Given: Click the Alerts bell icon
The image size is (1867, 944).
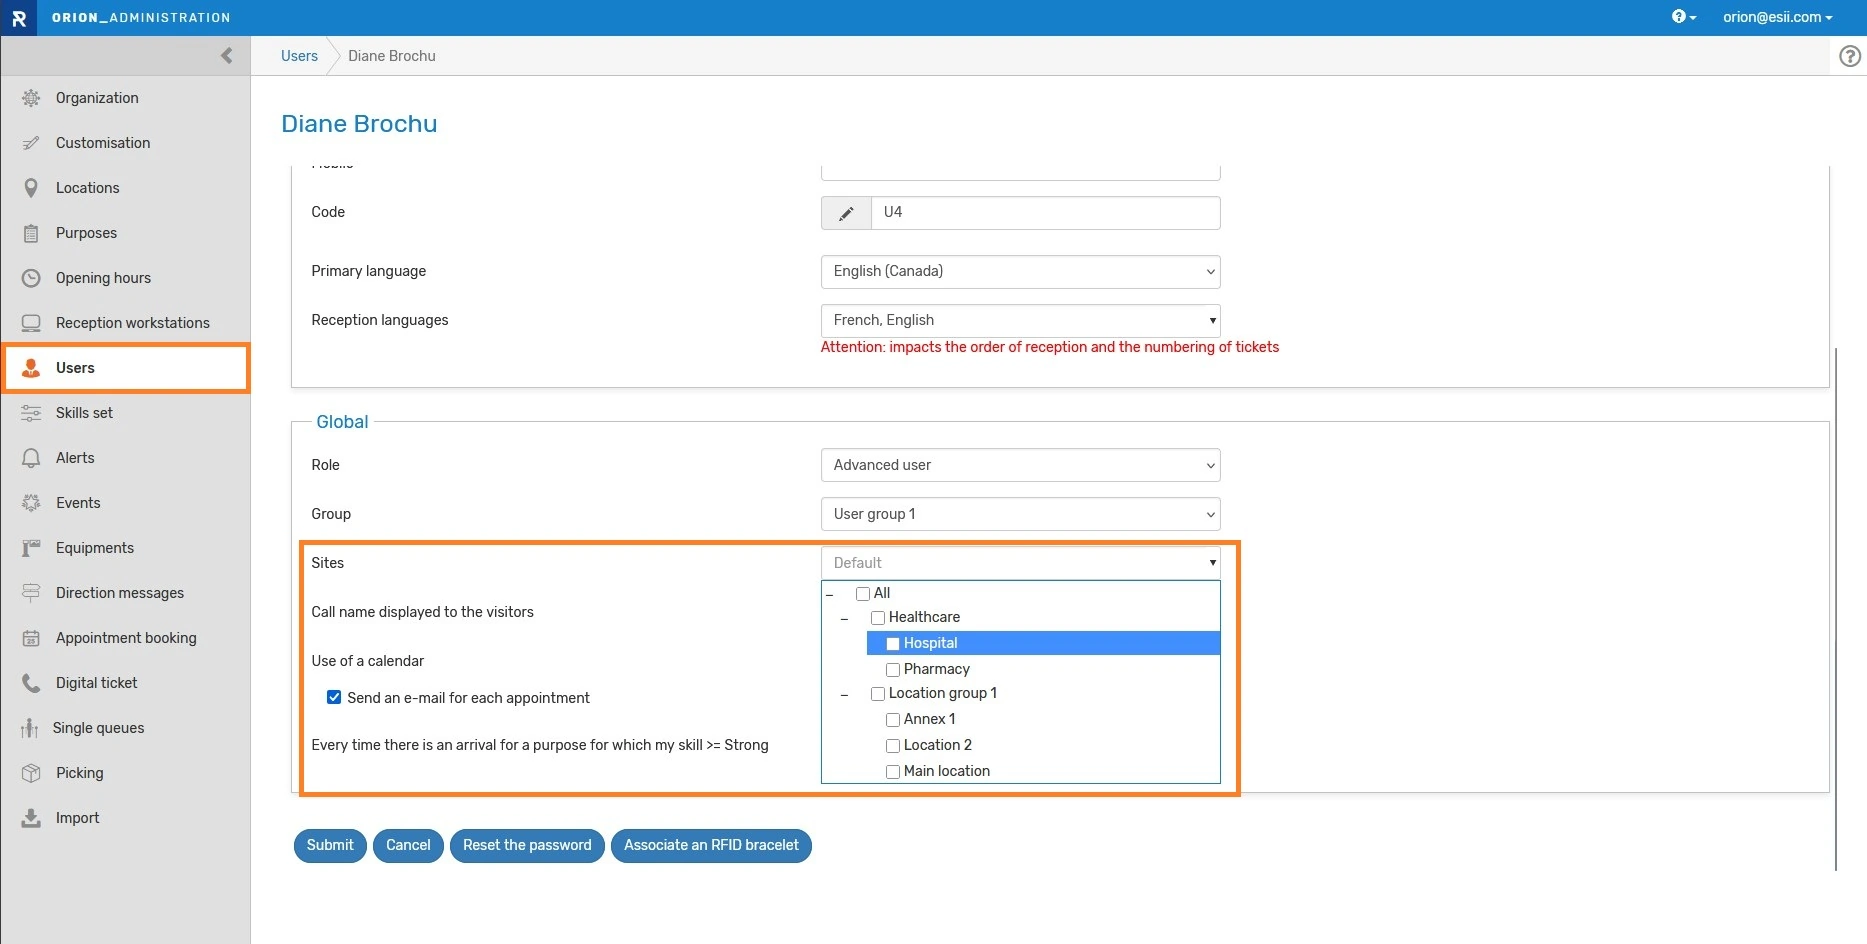Looking at the screenshot, I should 31,458.
